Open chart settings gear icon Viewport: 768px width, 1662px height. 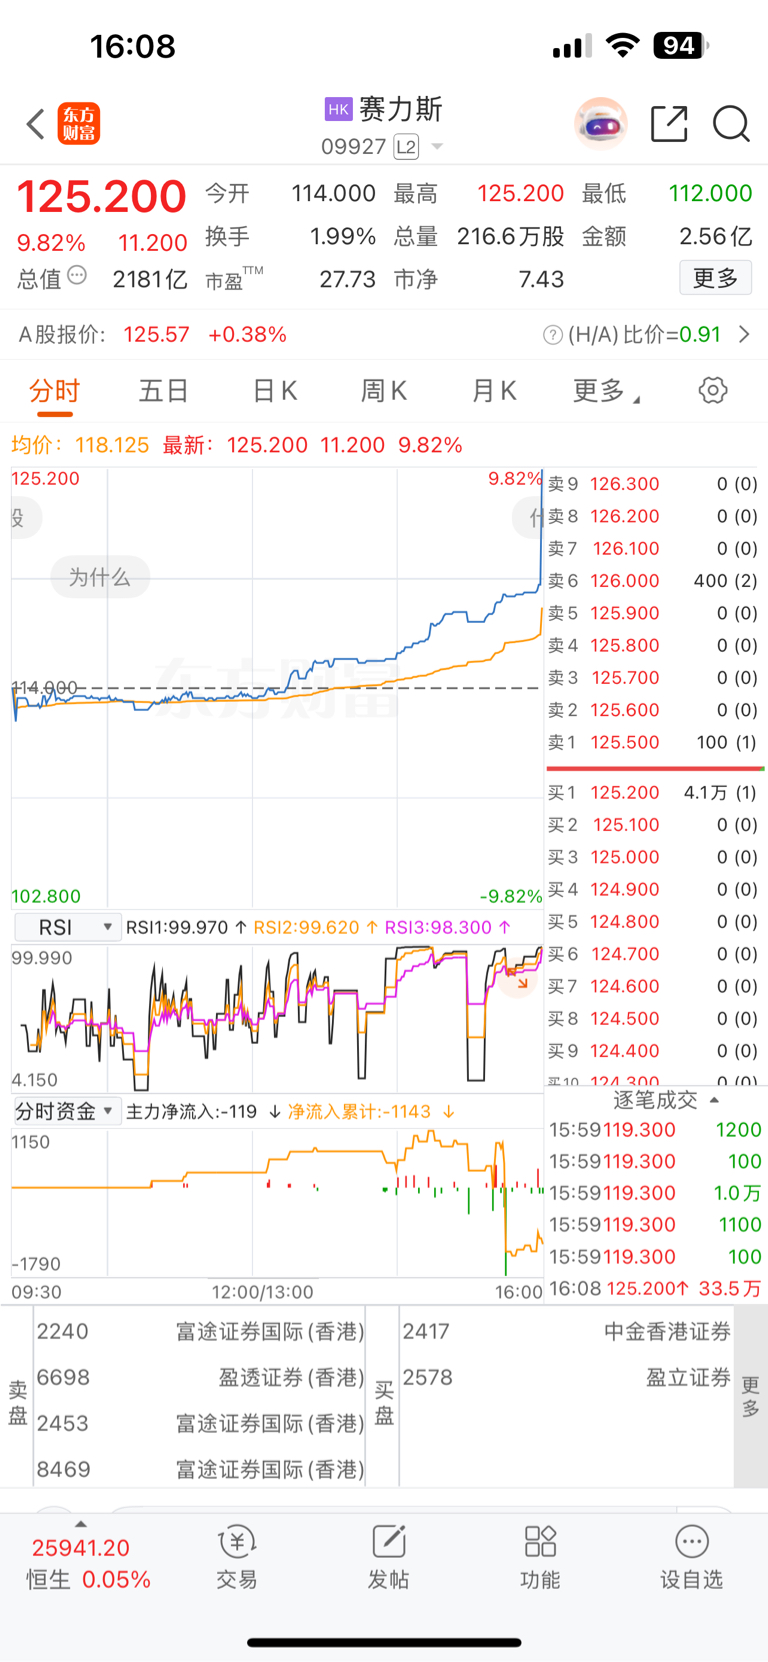coord(713,390)
